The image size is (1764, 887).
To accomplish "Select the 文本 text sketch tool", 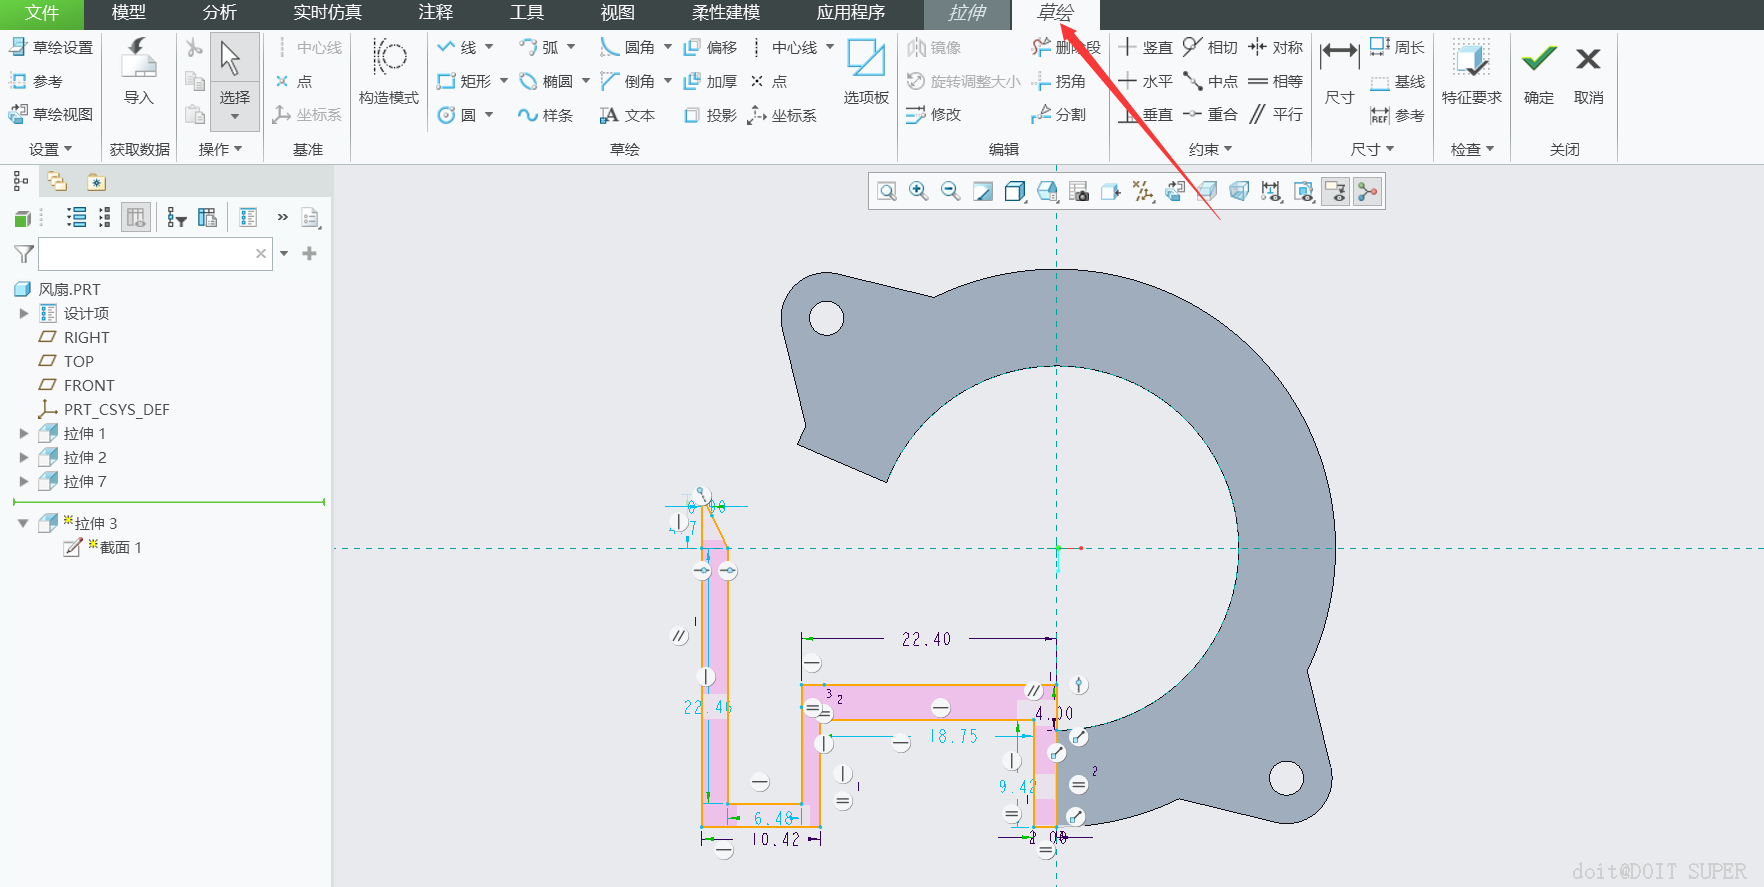I will pyautogui.click(x=627, y=115).
